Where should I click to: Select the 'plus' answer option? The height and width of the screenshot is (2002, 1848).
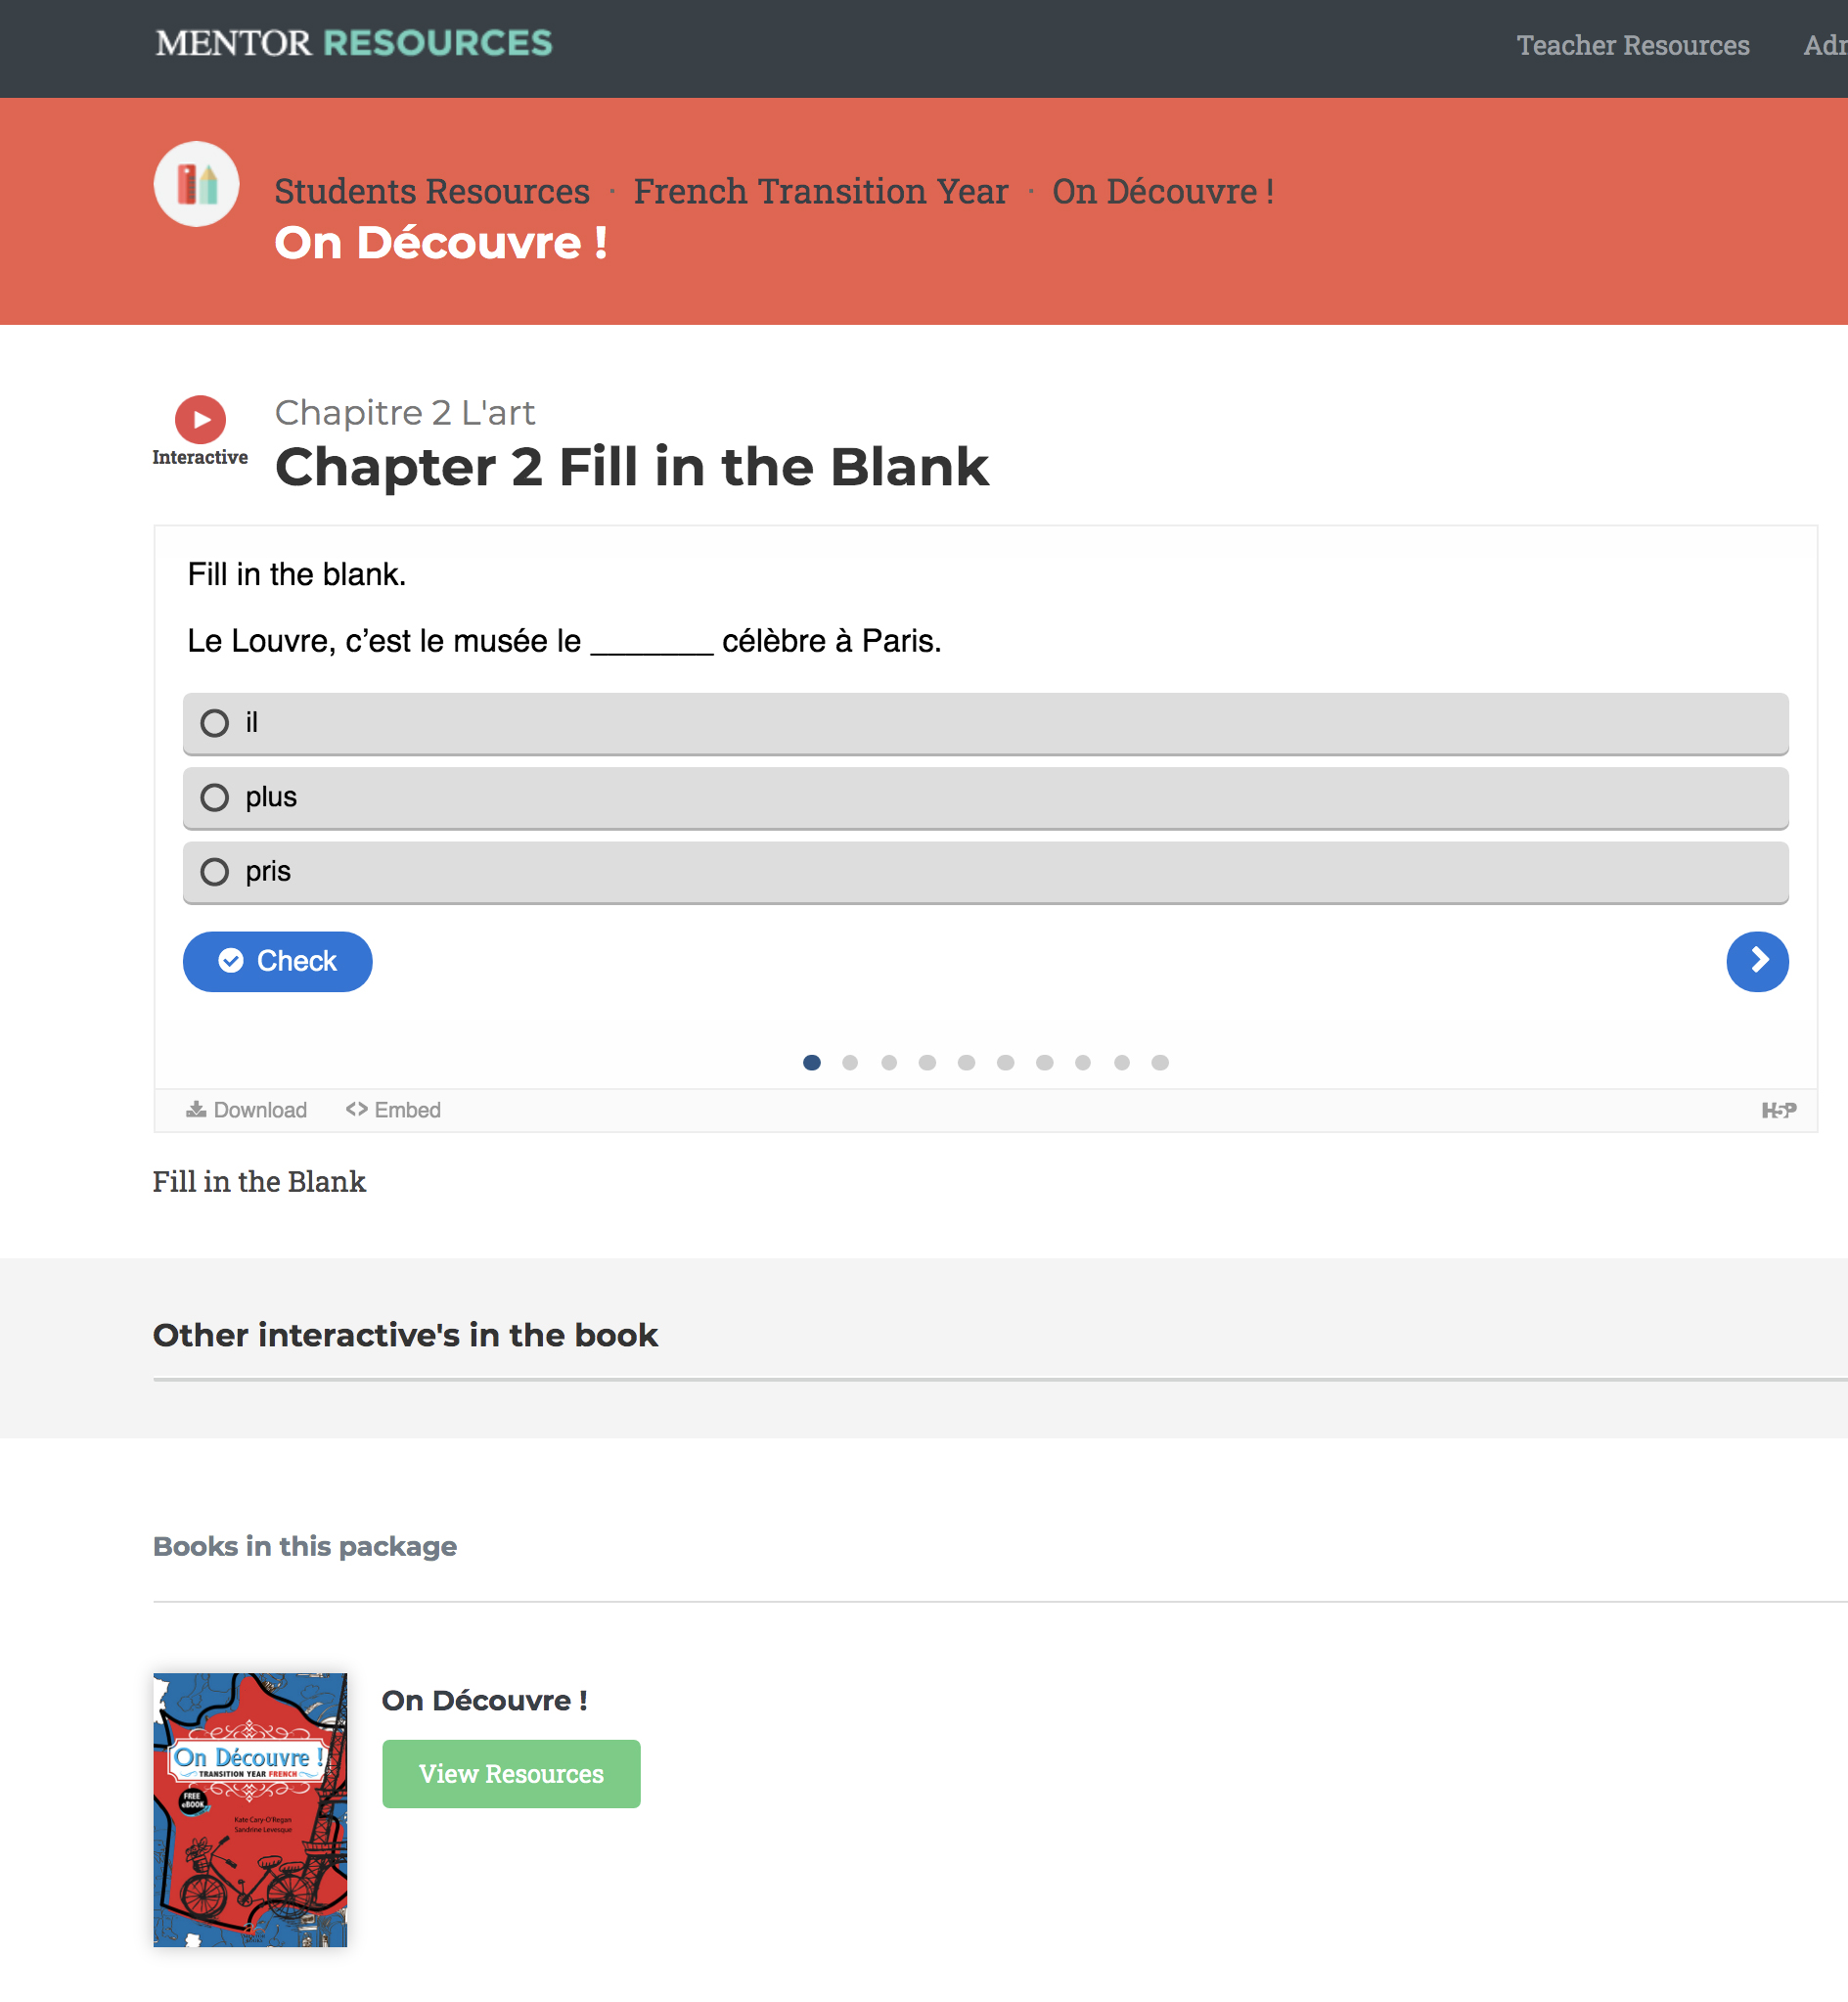[x=985, y=798]
